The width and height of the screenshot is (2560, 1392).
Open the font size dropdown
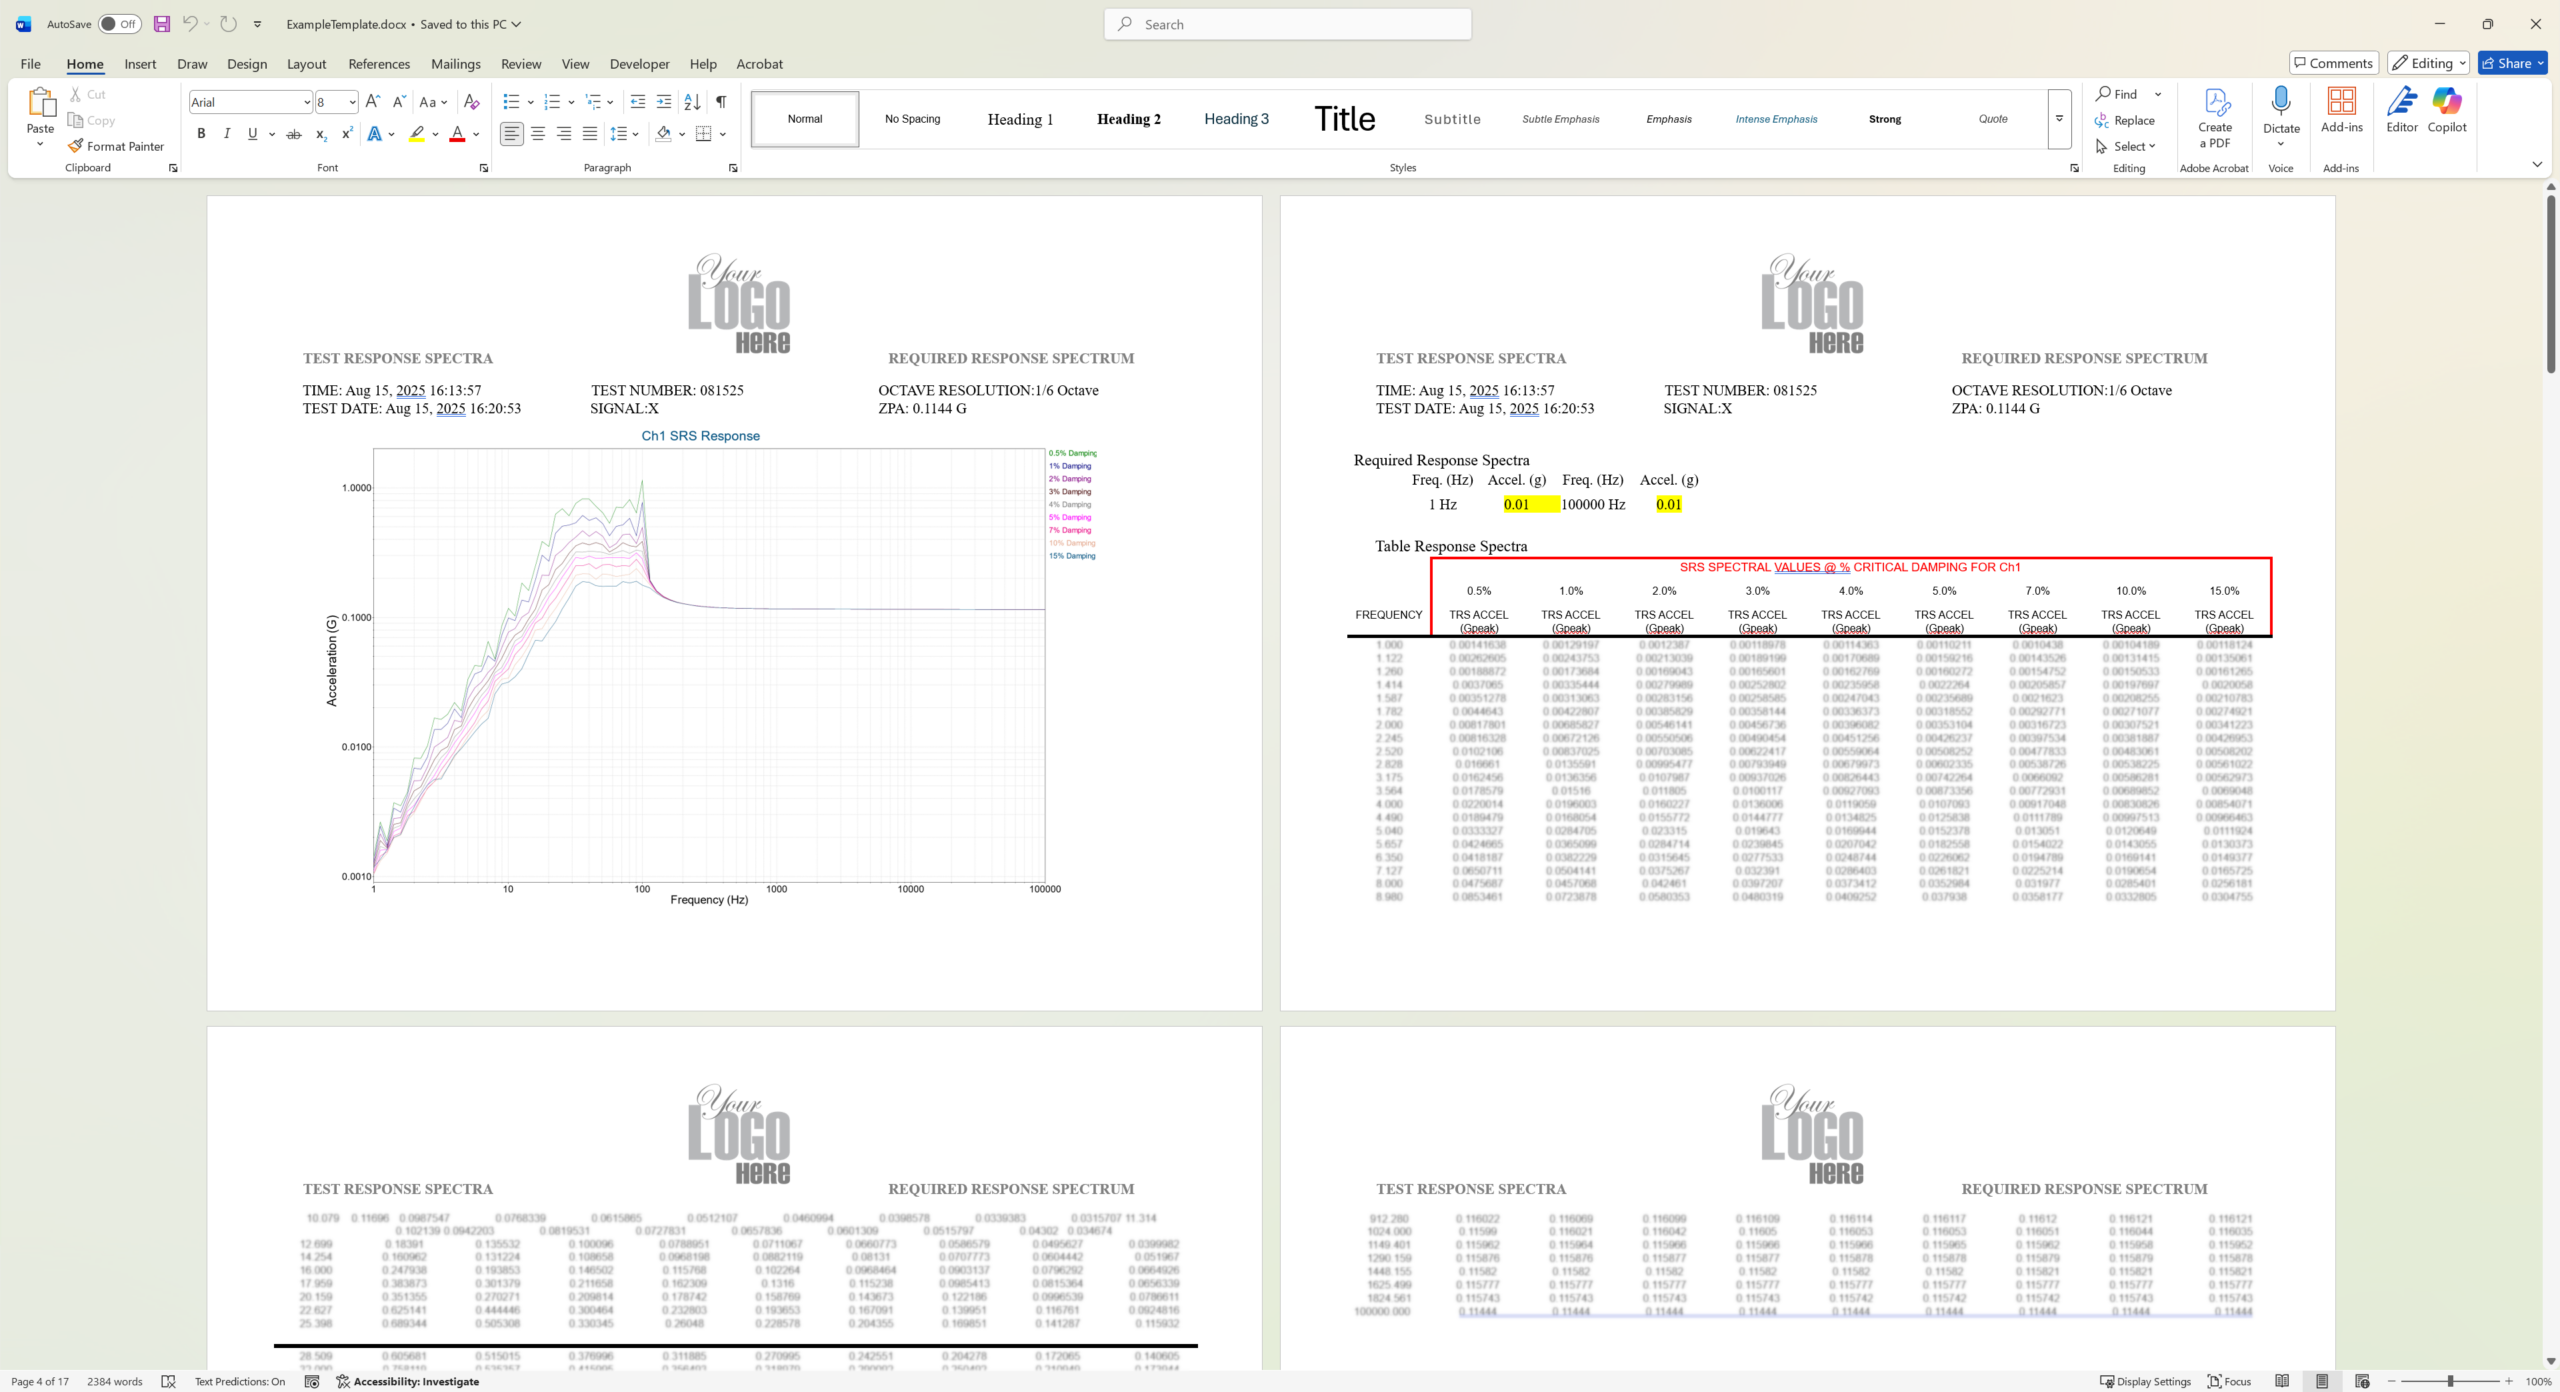click(x=352, y=102)
